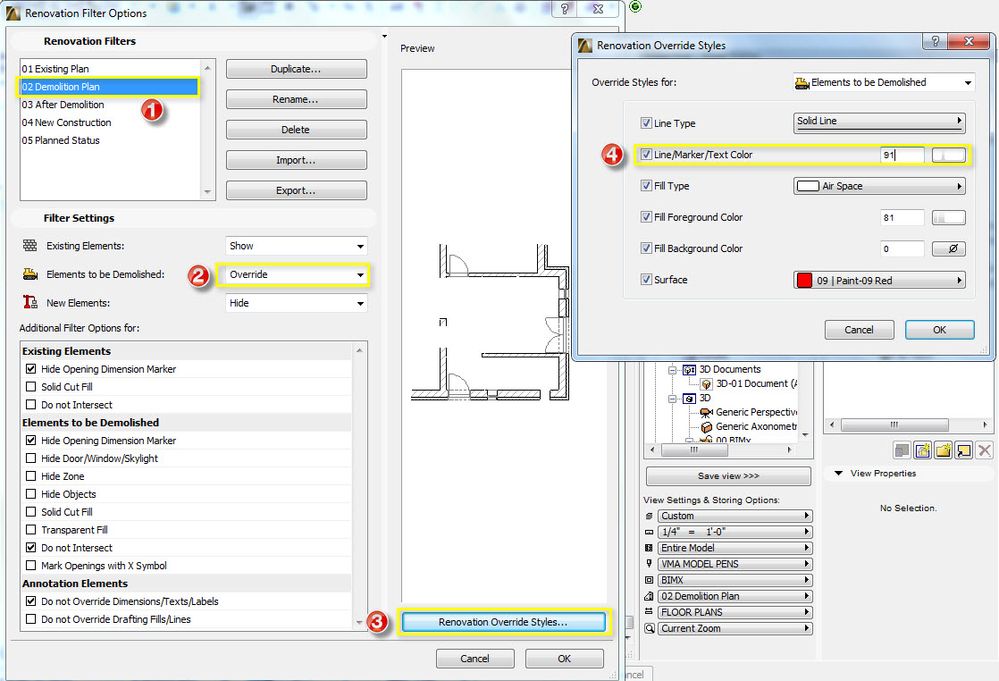Click the Line/Marker/Text Color pen number field
Viewport: 999px width, 681px height.
pyautogui.click(x=902, y=155)
